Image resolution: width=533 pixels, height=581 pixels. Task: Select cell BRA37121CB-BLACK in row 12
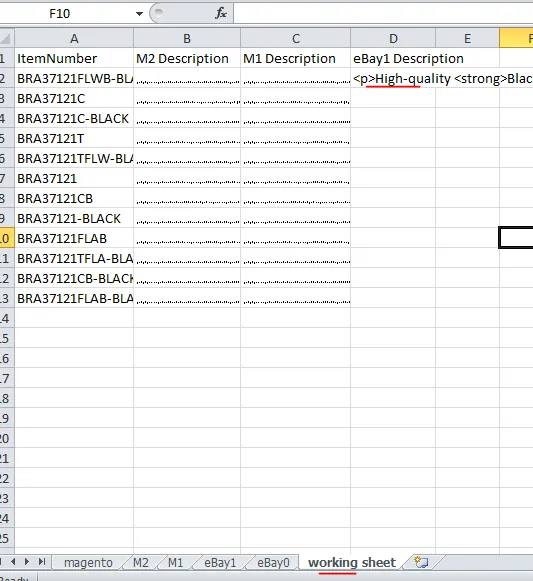74,278
